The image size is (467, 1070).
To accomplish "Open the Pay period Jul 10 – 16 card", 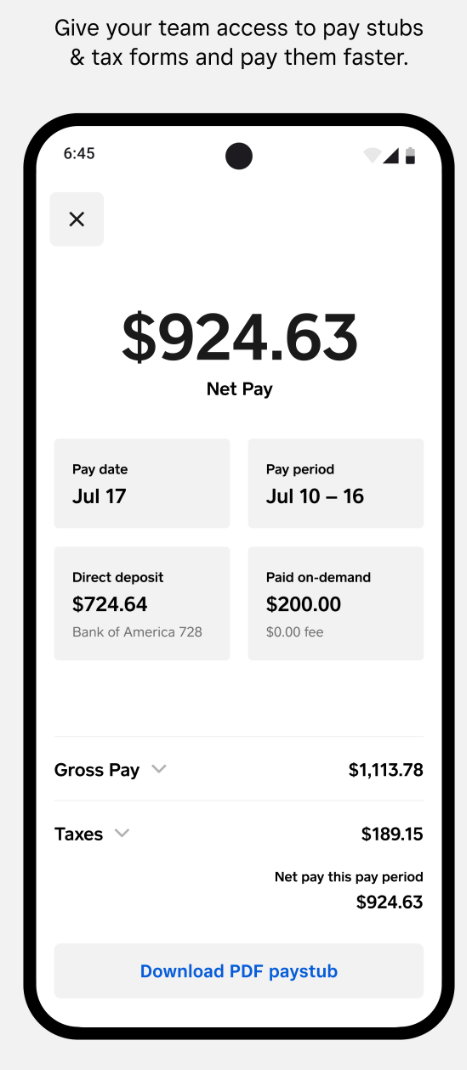I will point(336,483).
